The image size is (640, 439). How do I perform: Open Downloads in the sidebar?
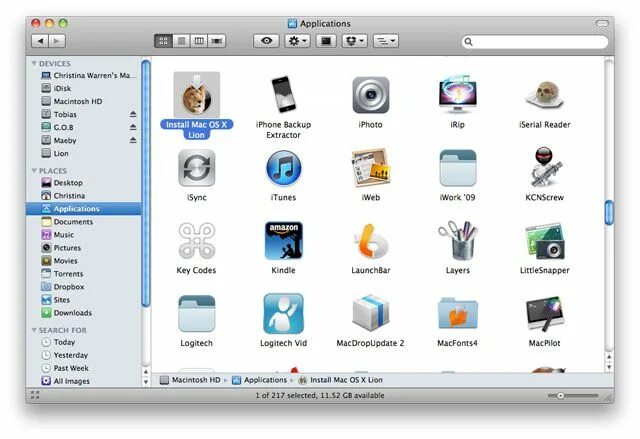pyautogui.click(x=84, y=313)
